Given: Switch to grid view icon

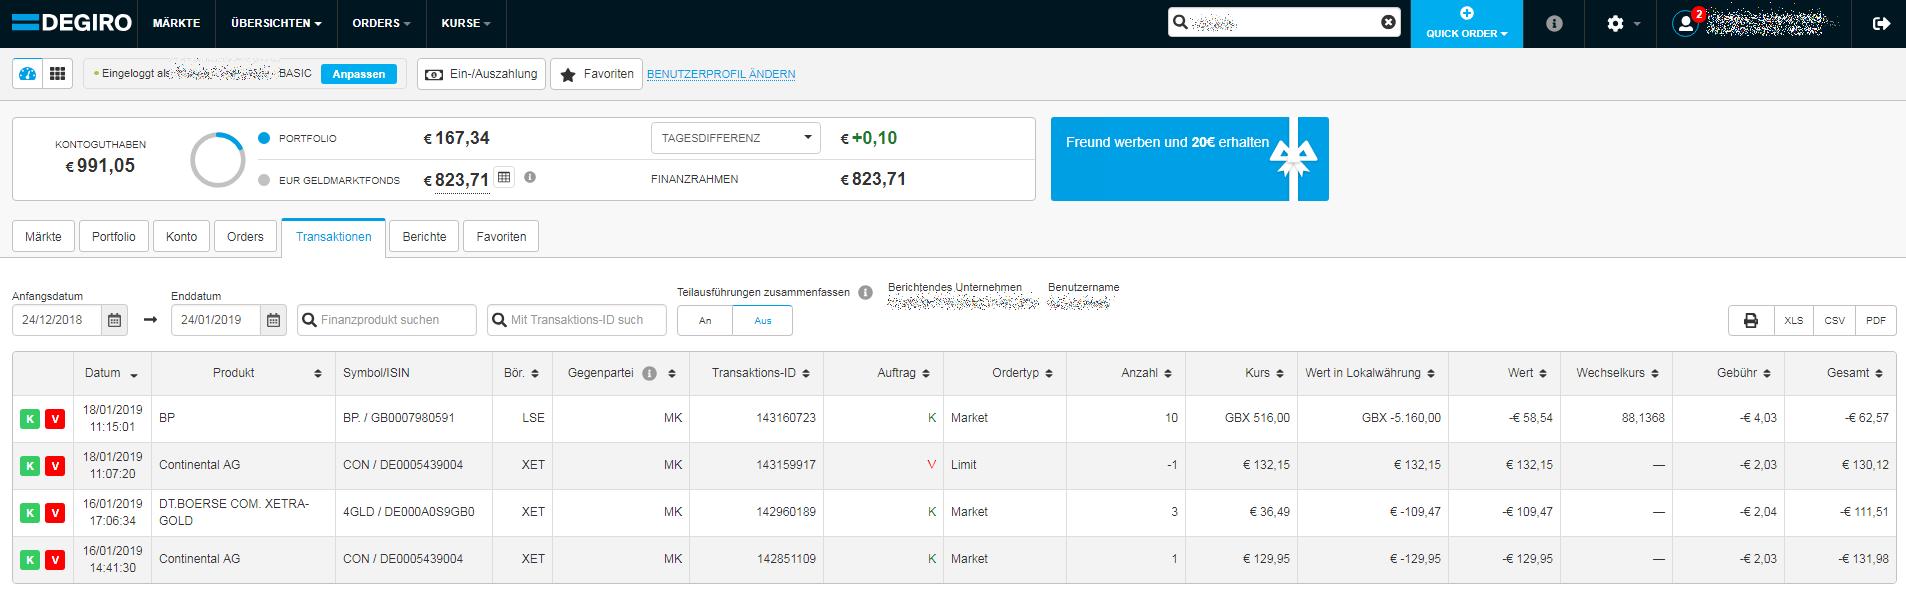Looking at the screenshot, I should coord(57,74).
